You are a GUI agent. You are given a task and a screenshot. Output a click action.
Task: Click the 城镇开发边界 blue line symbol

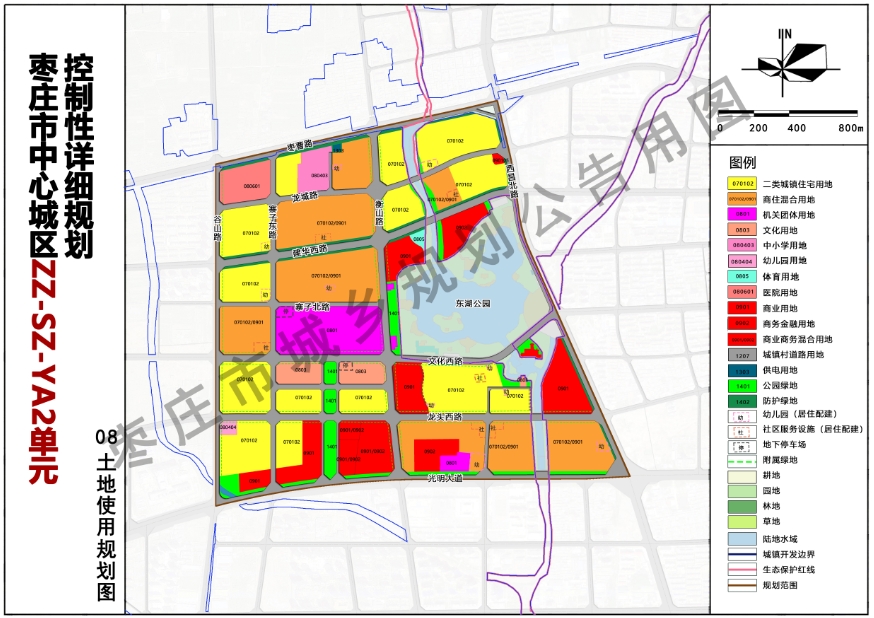[741, 554]
